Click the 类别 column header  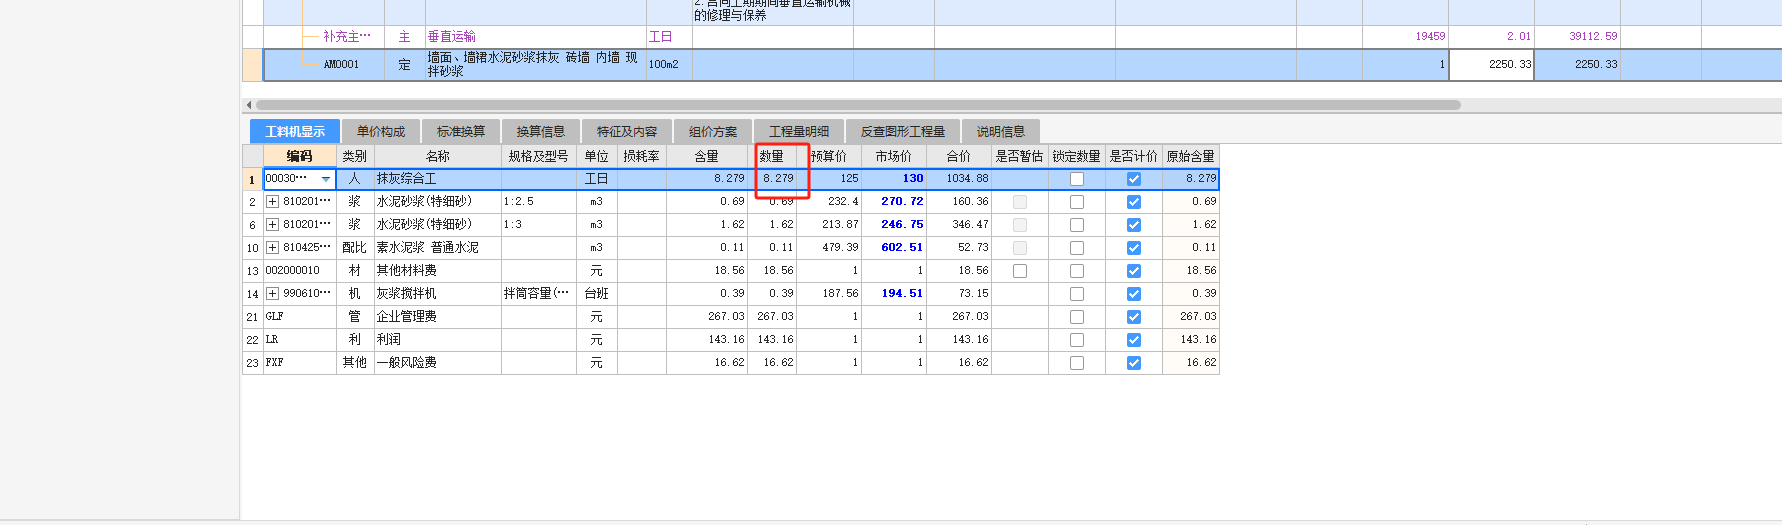click(355, 156)
